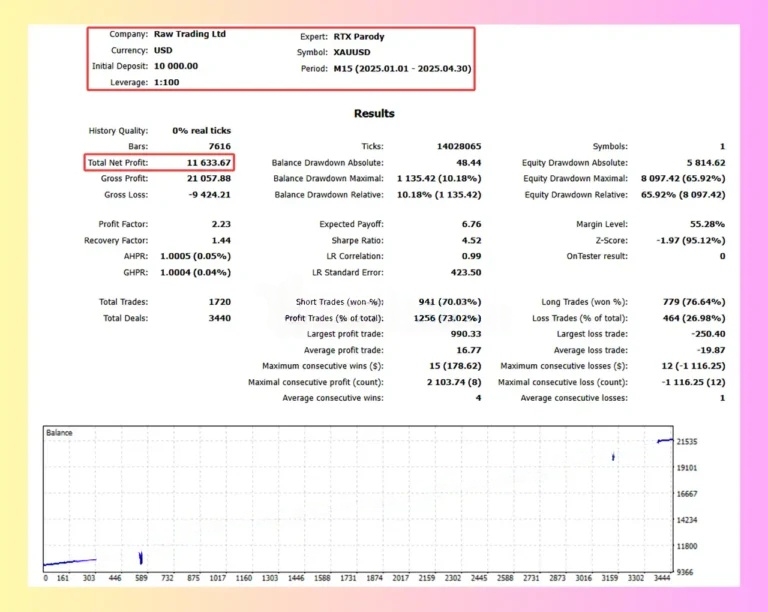Viewport: 768px width, 612px height.
Task: Select the Gross Loss value -9 424.21
Action: point(210,194)
